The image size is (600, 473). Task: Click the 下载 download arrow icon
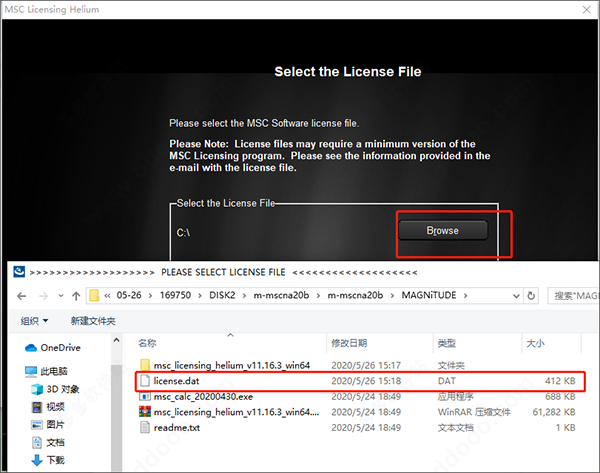tap(37, 460)
